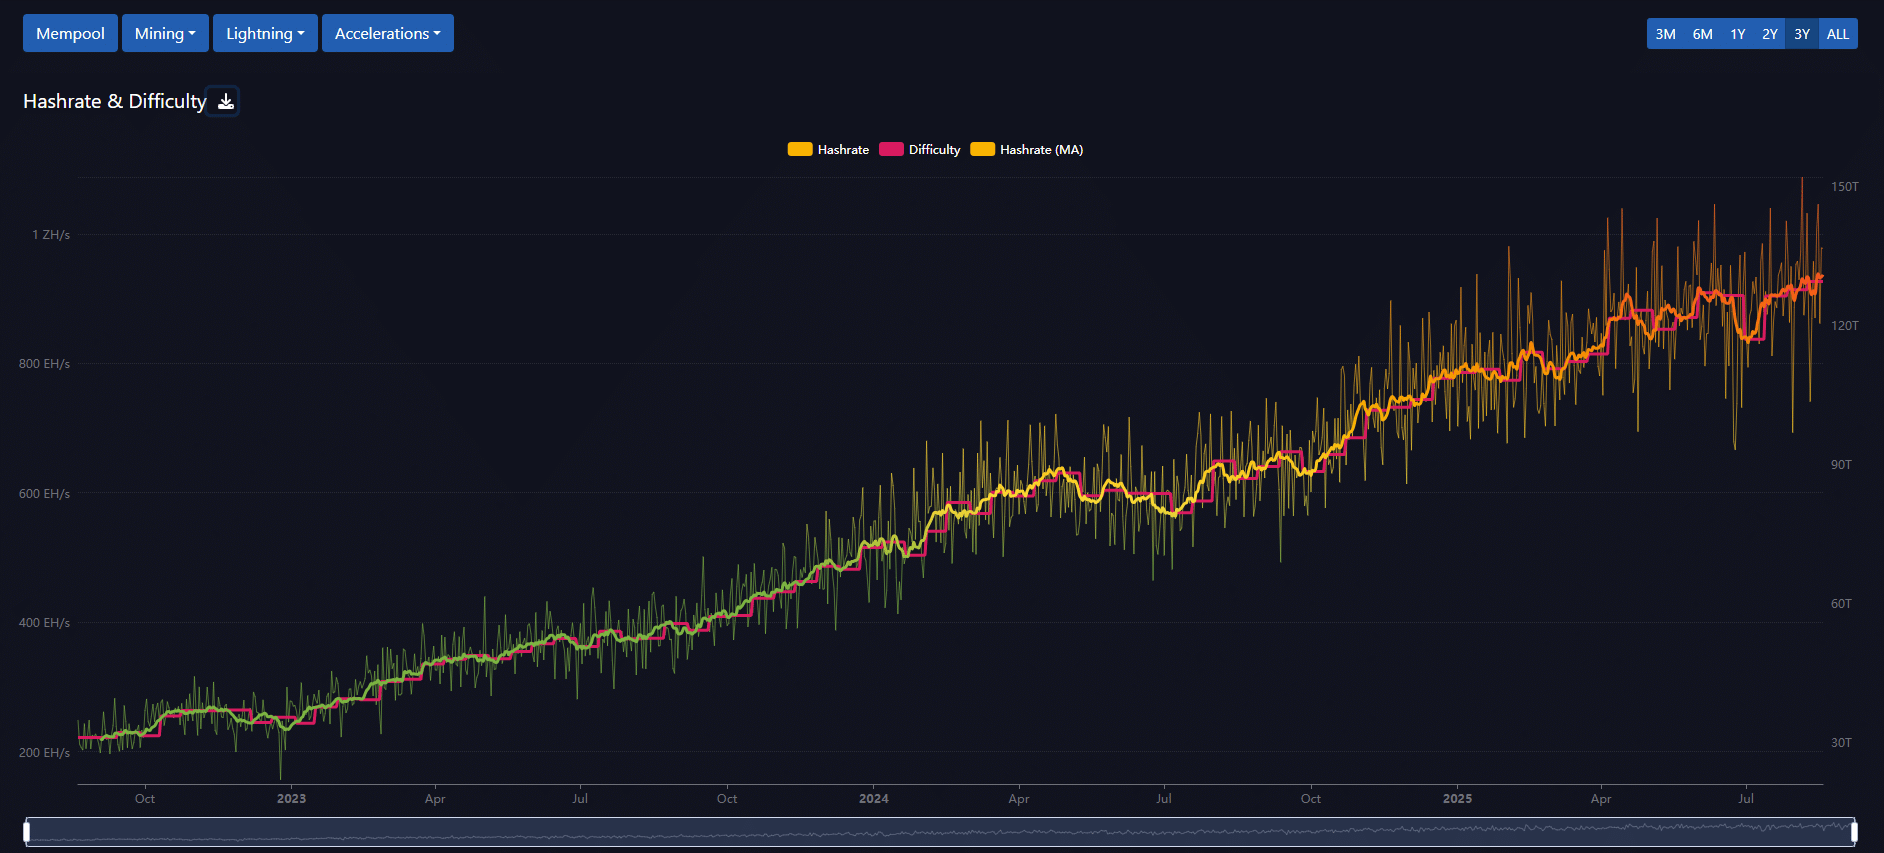The height and width of the screenshot is (853, 1884).
Task: Expand the Accelerations dropdown menu
Action: (388, 33)
